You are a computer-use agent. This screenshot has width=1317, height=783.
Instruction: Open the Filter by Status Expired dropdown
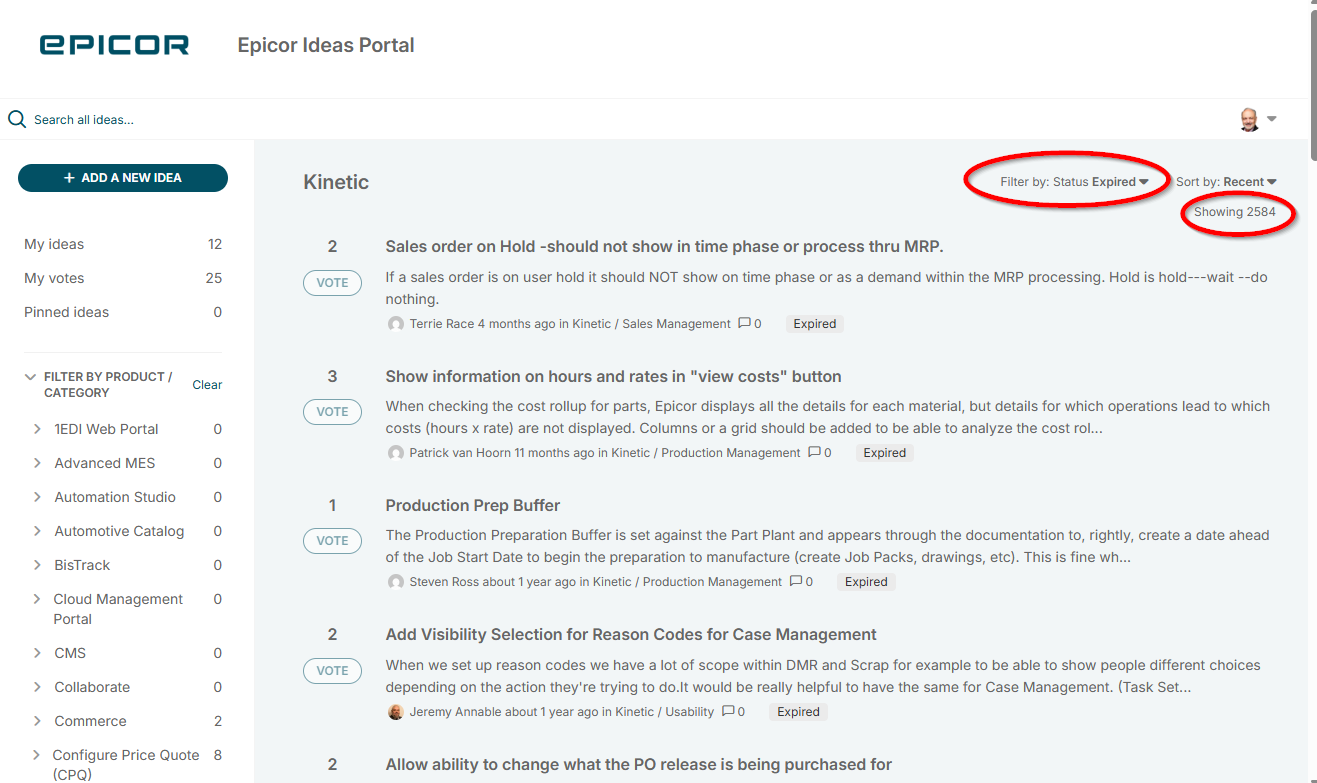point(1075,182)
